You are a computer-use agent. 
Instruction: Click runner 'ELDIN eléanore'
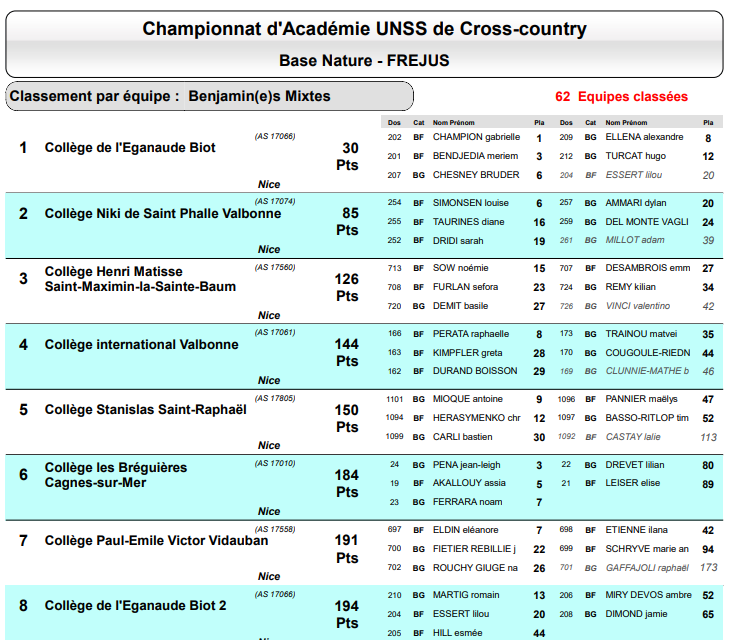(x=465, y=530)
